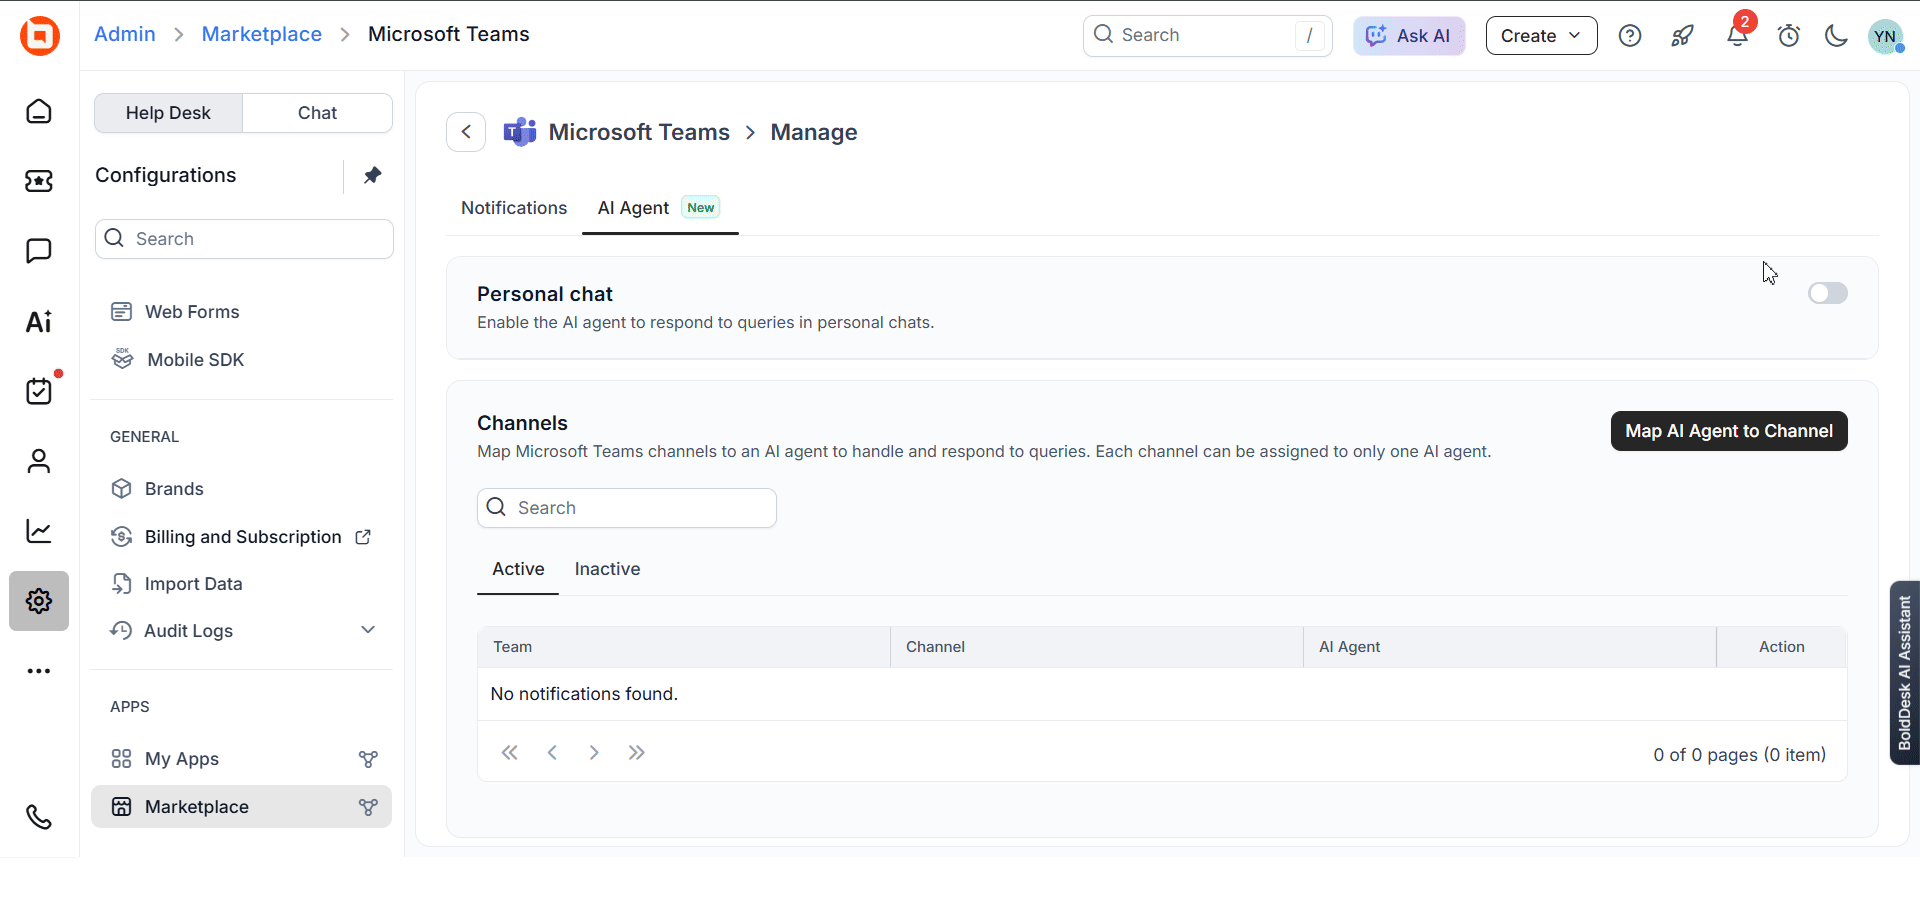Focus the Channels search field
This screenshot has width=1920, height=912.
(627, 508)
